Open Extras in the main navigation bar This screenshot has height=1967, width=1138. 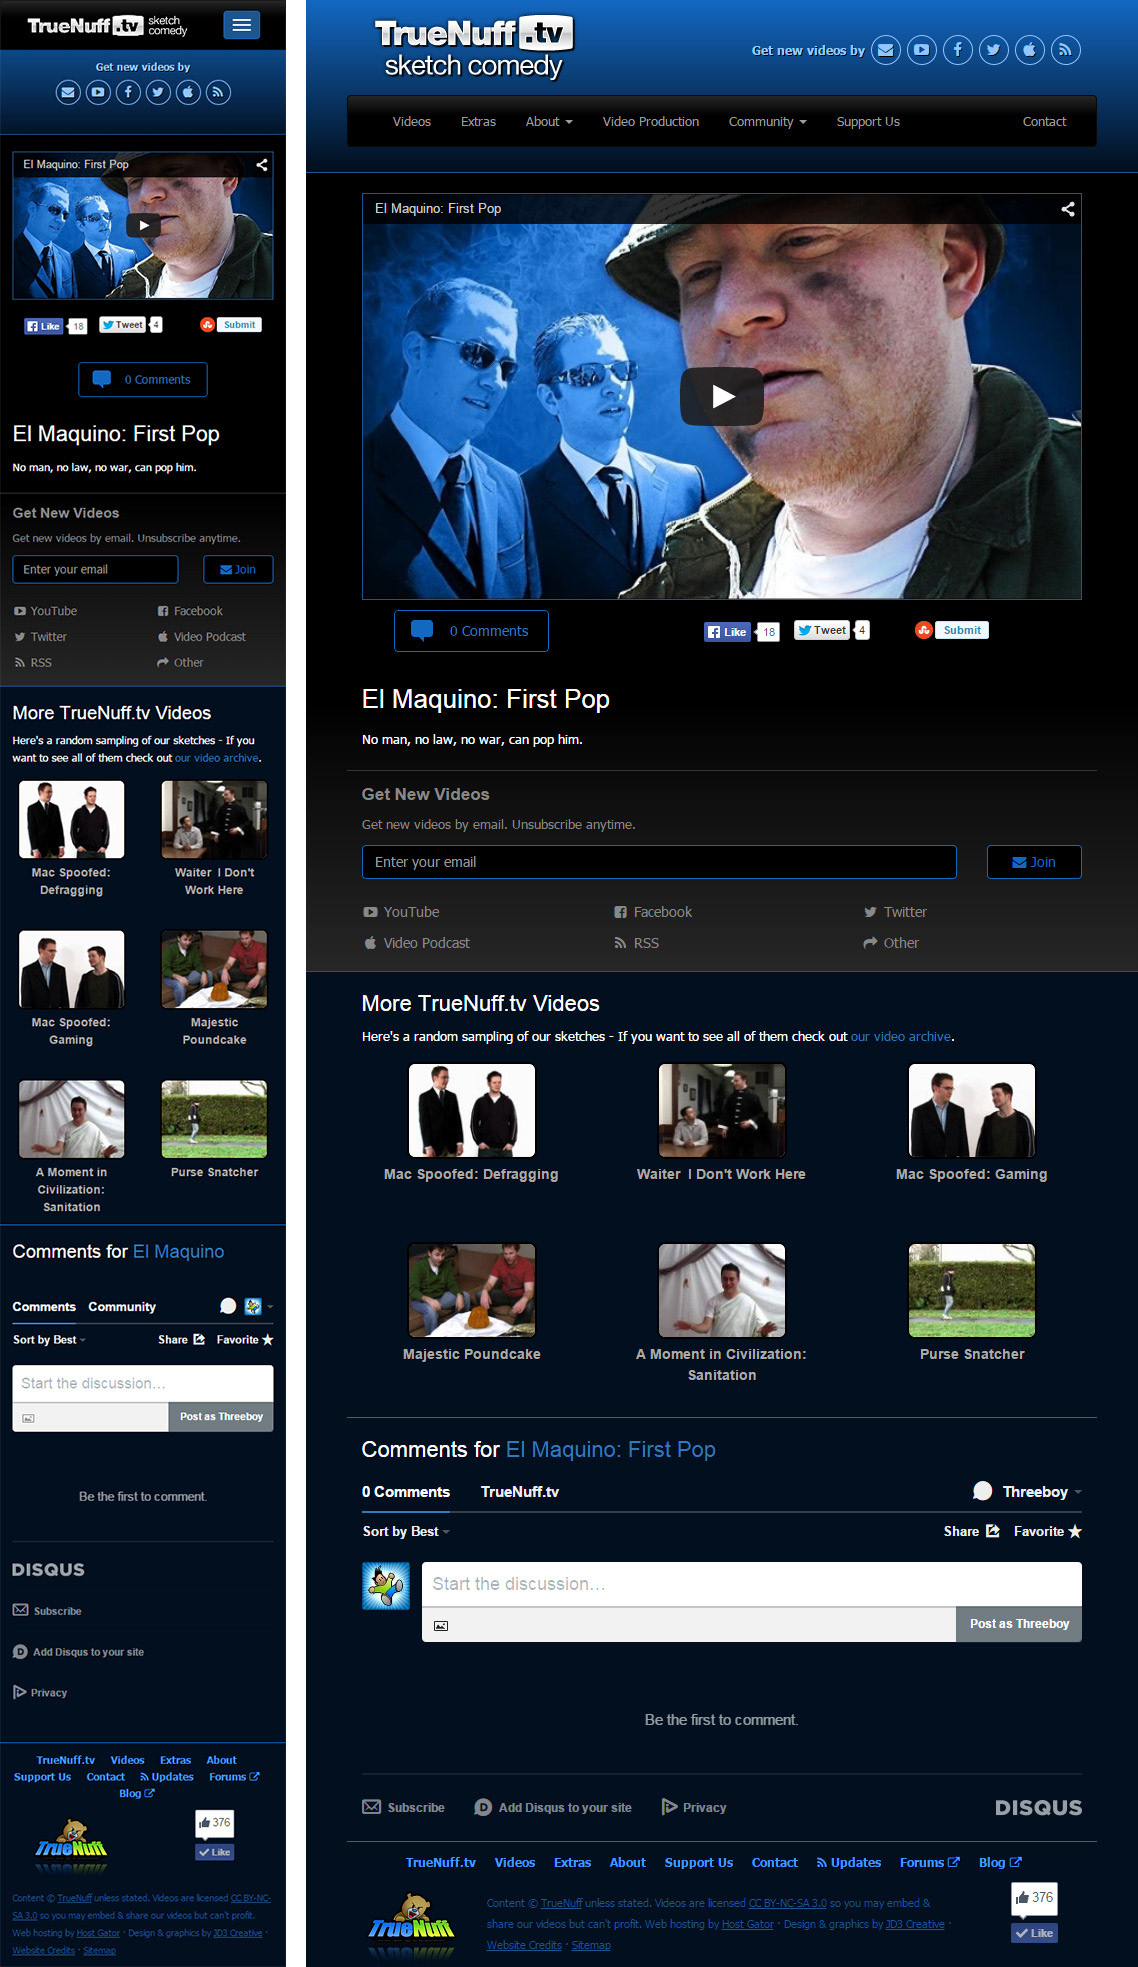coord(478,122)
